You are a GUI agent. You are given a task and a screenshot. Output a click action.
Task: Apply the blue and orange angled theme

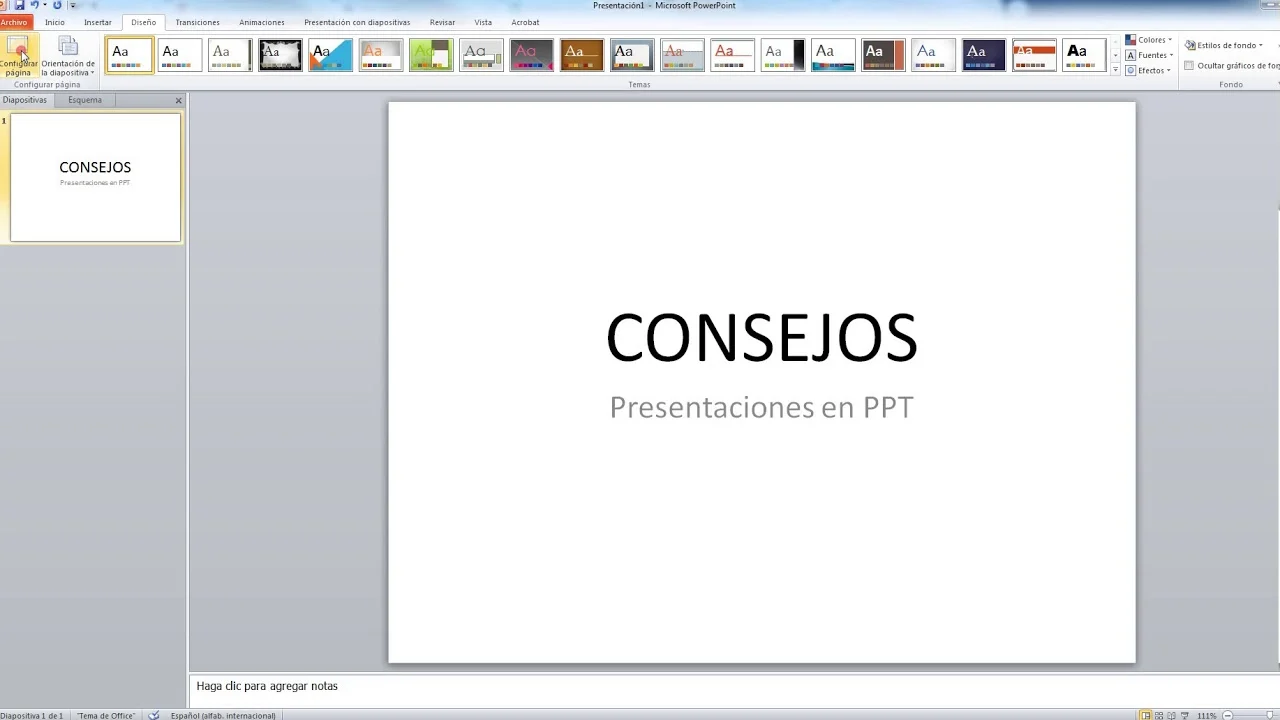(x=330, y=55)
